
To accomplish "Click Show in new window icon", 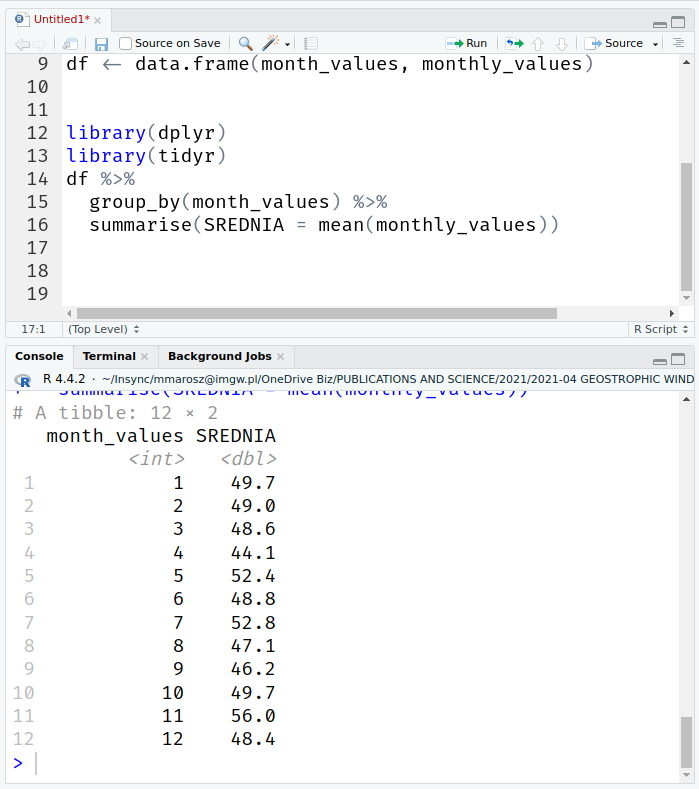I will (70, 44).
